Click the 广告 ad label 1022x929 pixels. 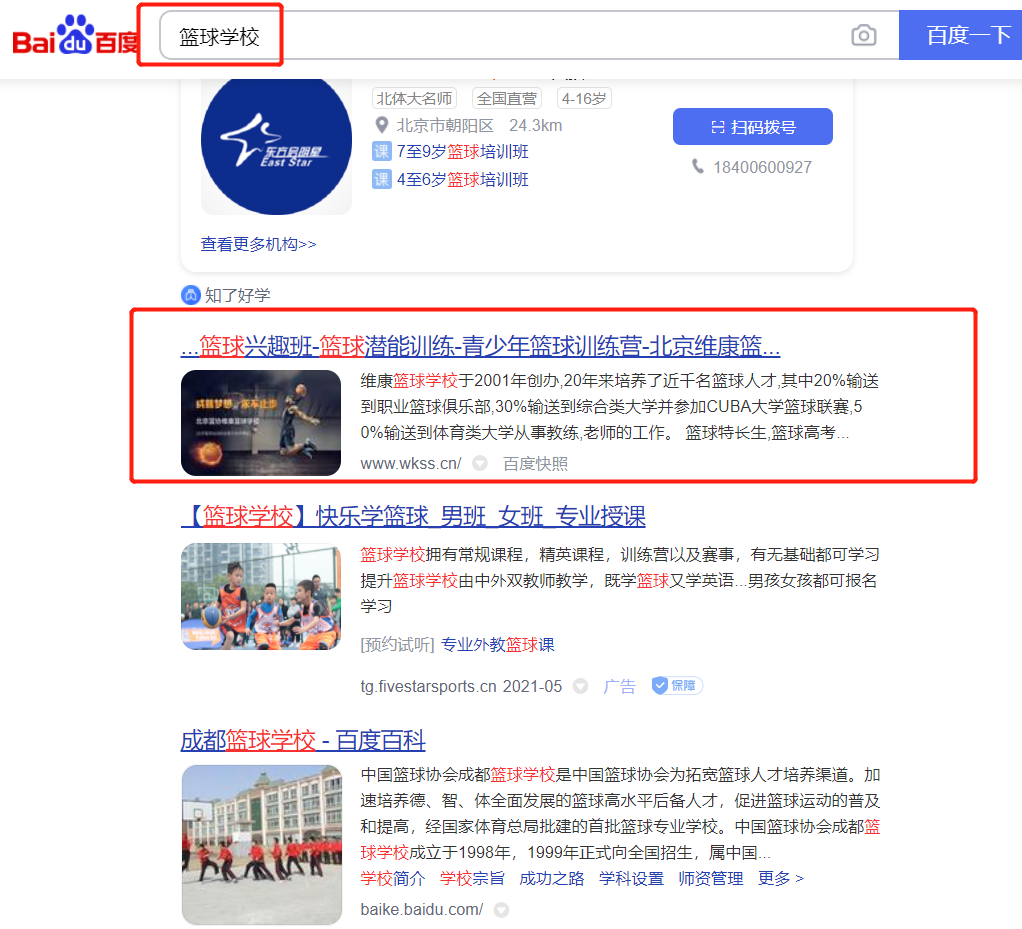coord(619,686)
